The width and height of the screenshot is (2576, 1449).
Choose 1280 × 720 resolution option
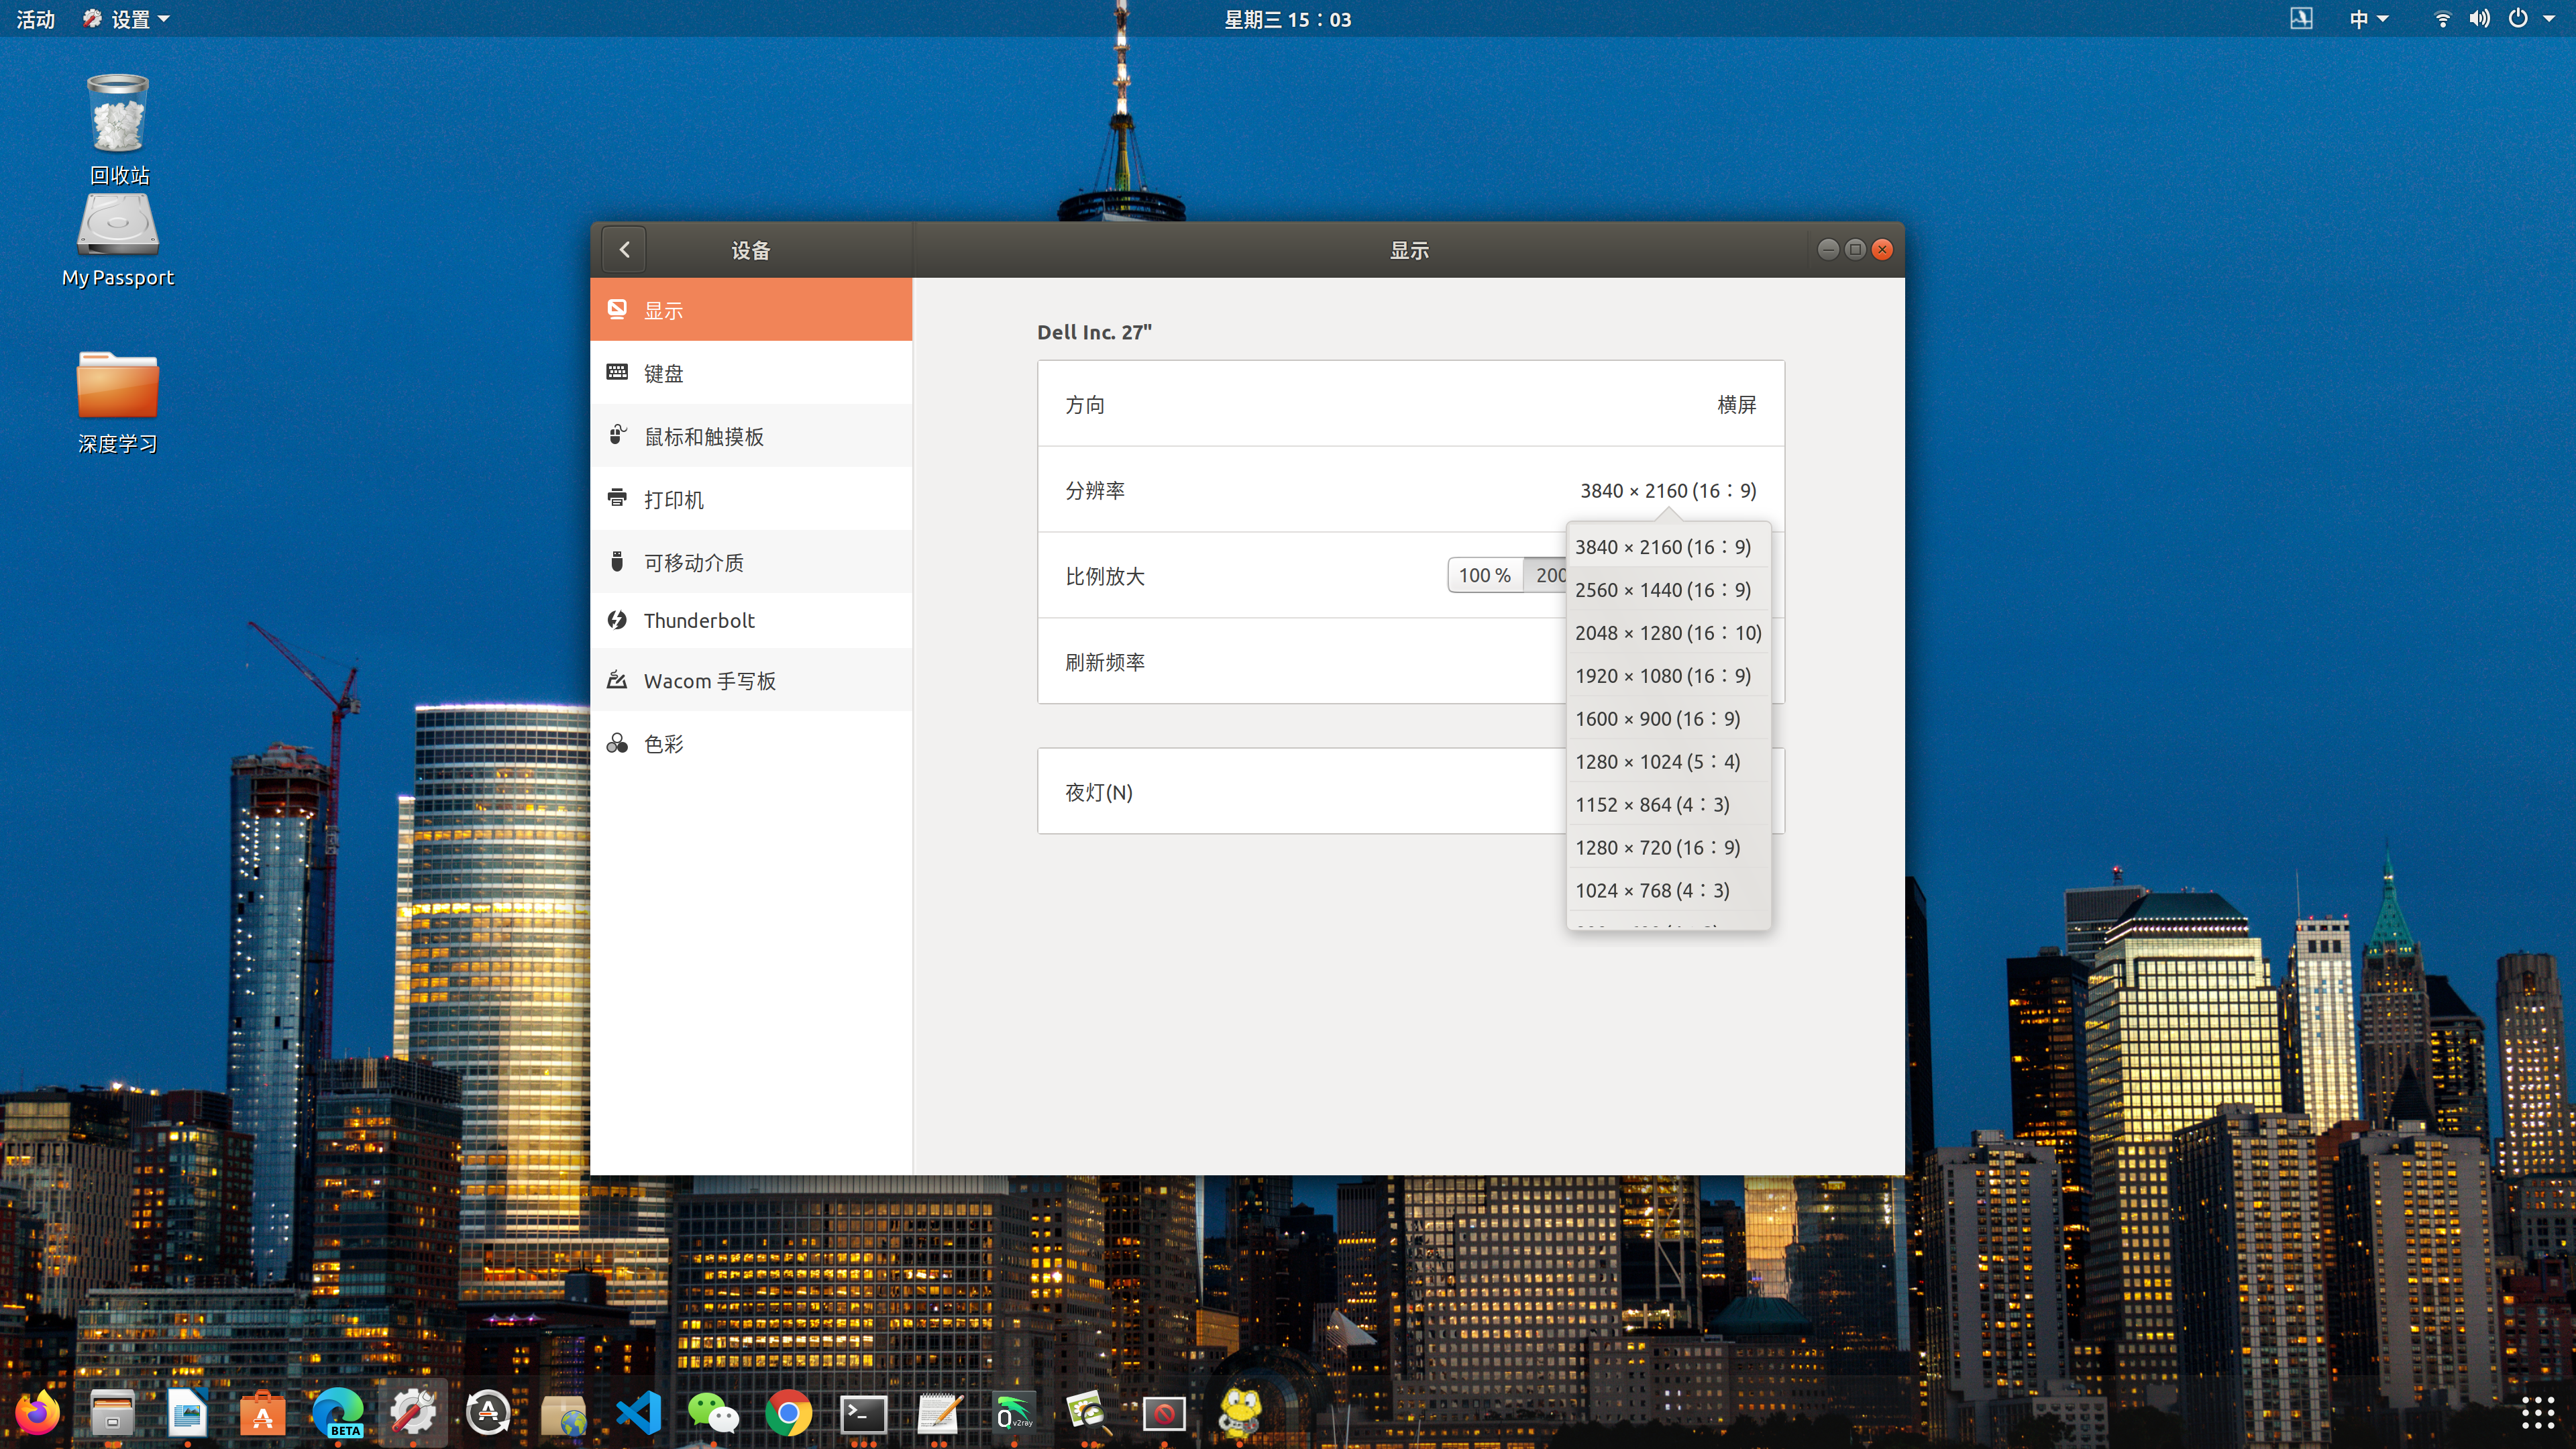(x=1657, y=848)
